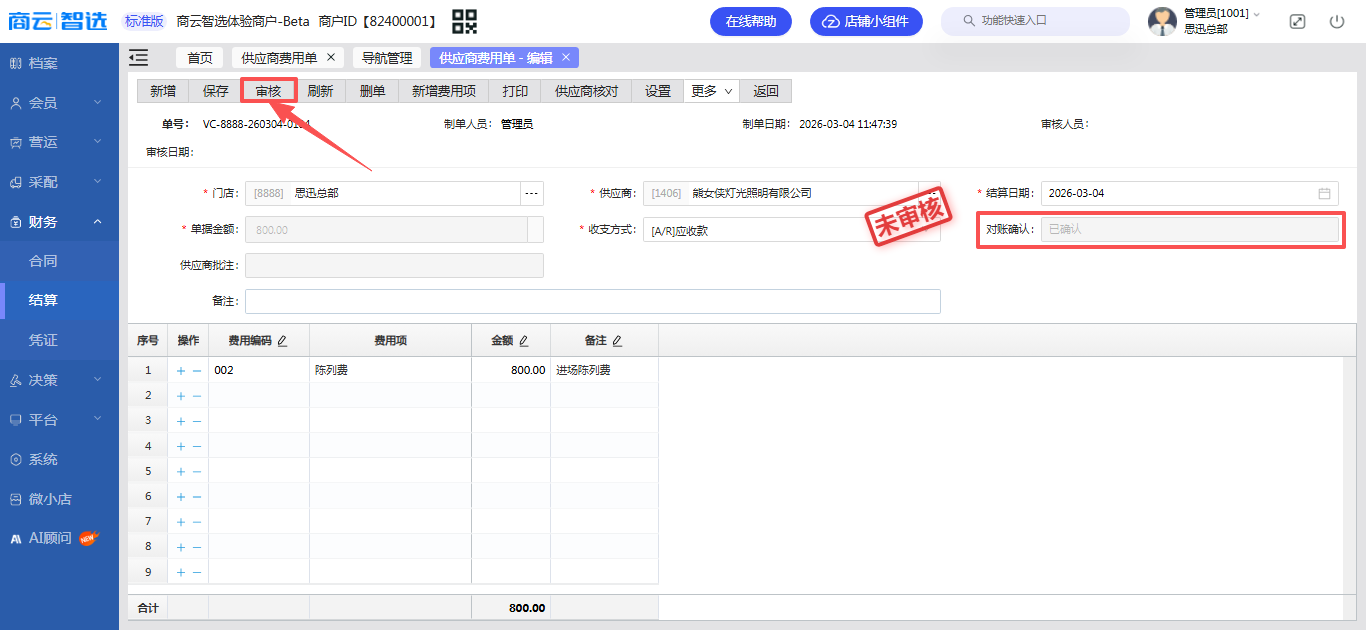Close the 供应商费用单 tab

pos(331,57)
